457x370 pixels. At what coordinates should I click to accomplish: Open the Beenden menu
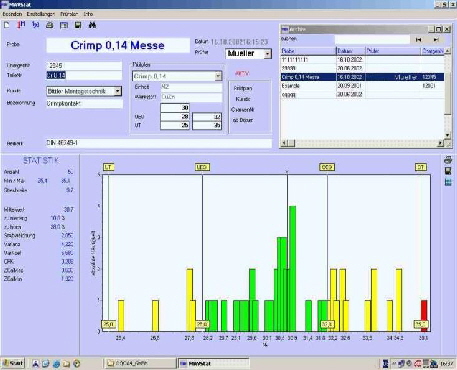[x=12, y=14]
